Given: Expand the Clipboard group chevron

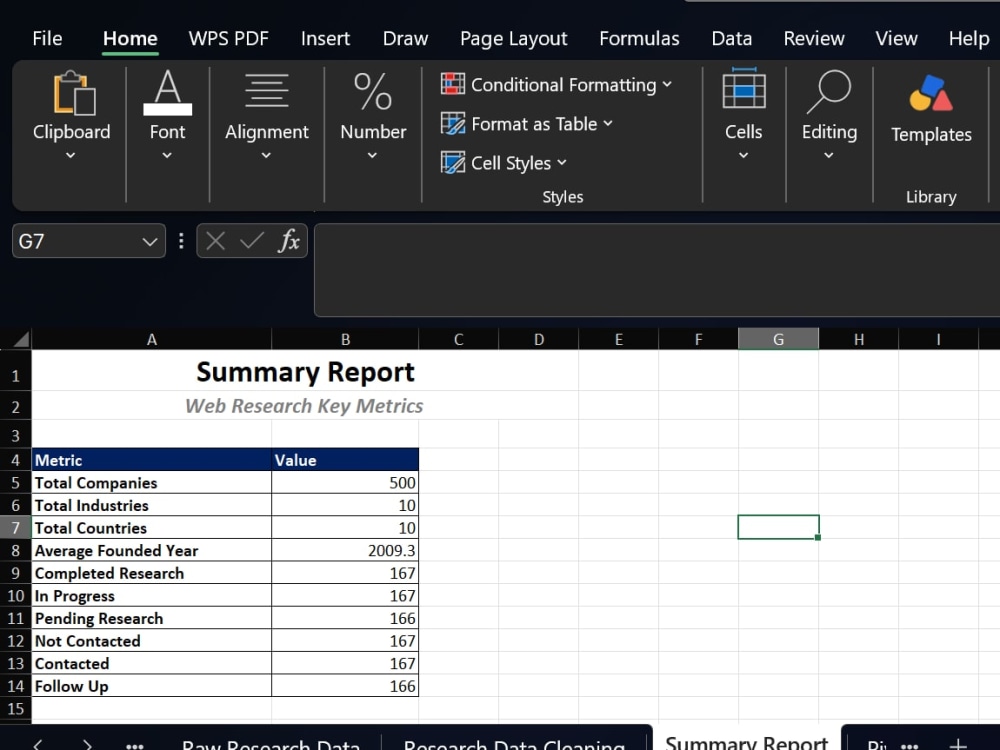Looking at the screenshot, I should (x=71, y=155).
